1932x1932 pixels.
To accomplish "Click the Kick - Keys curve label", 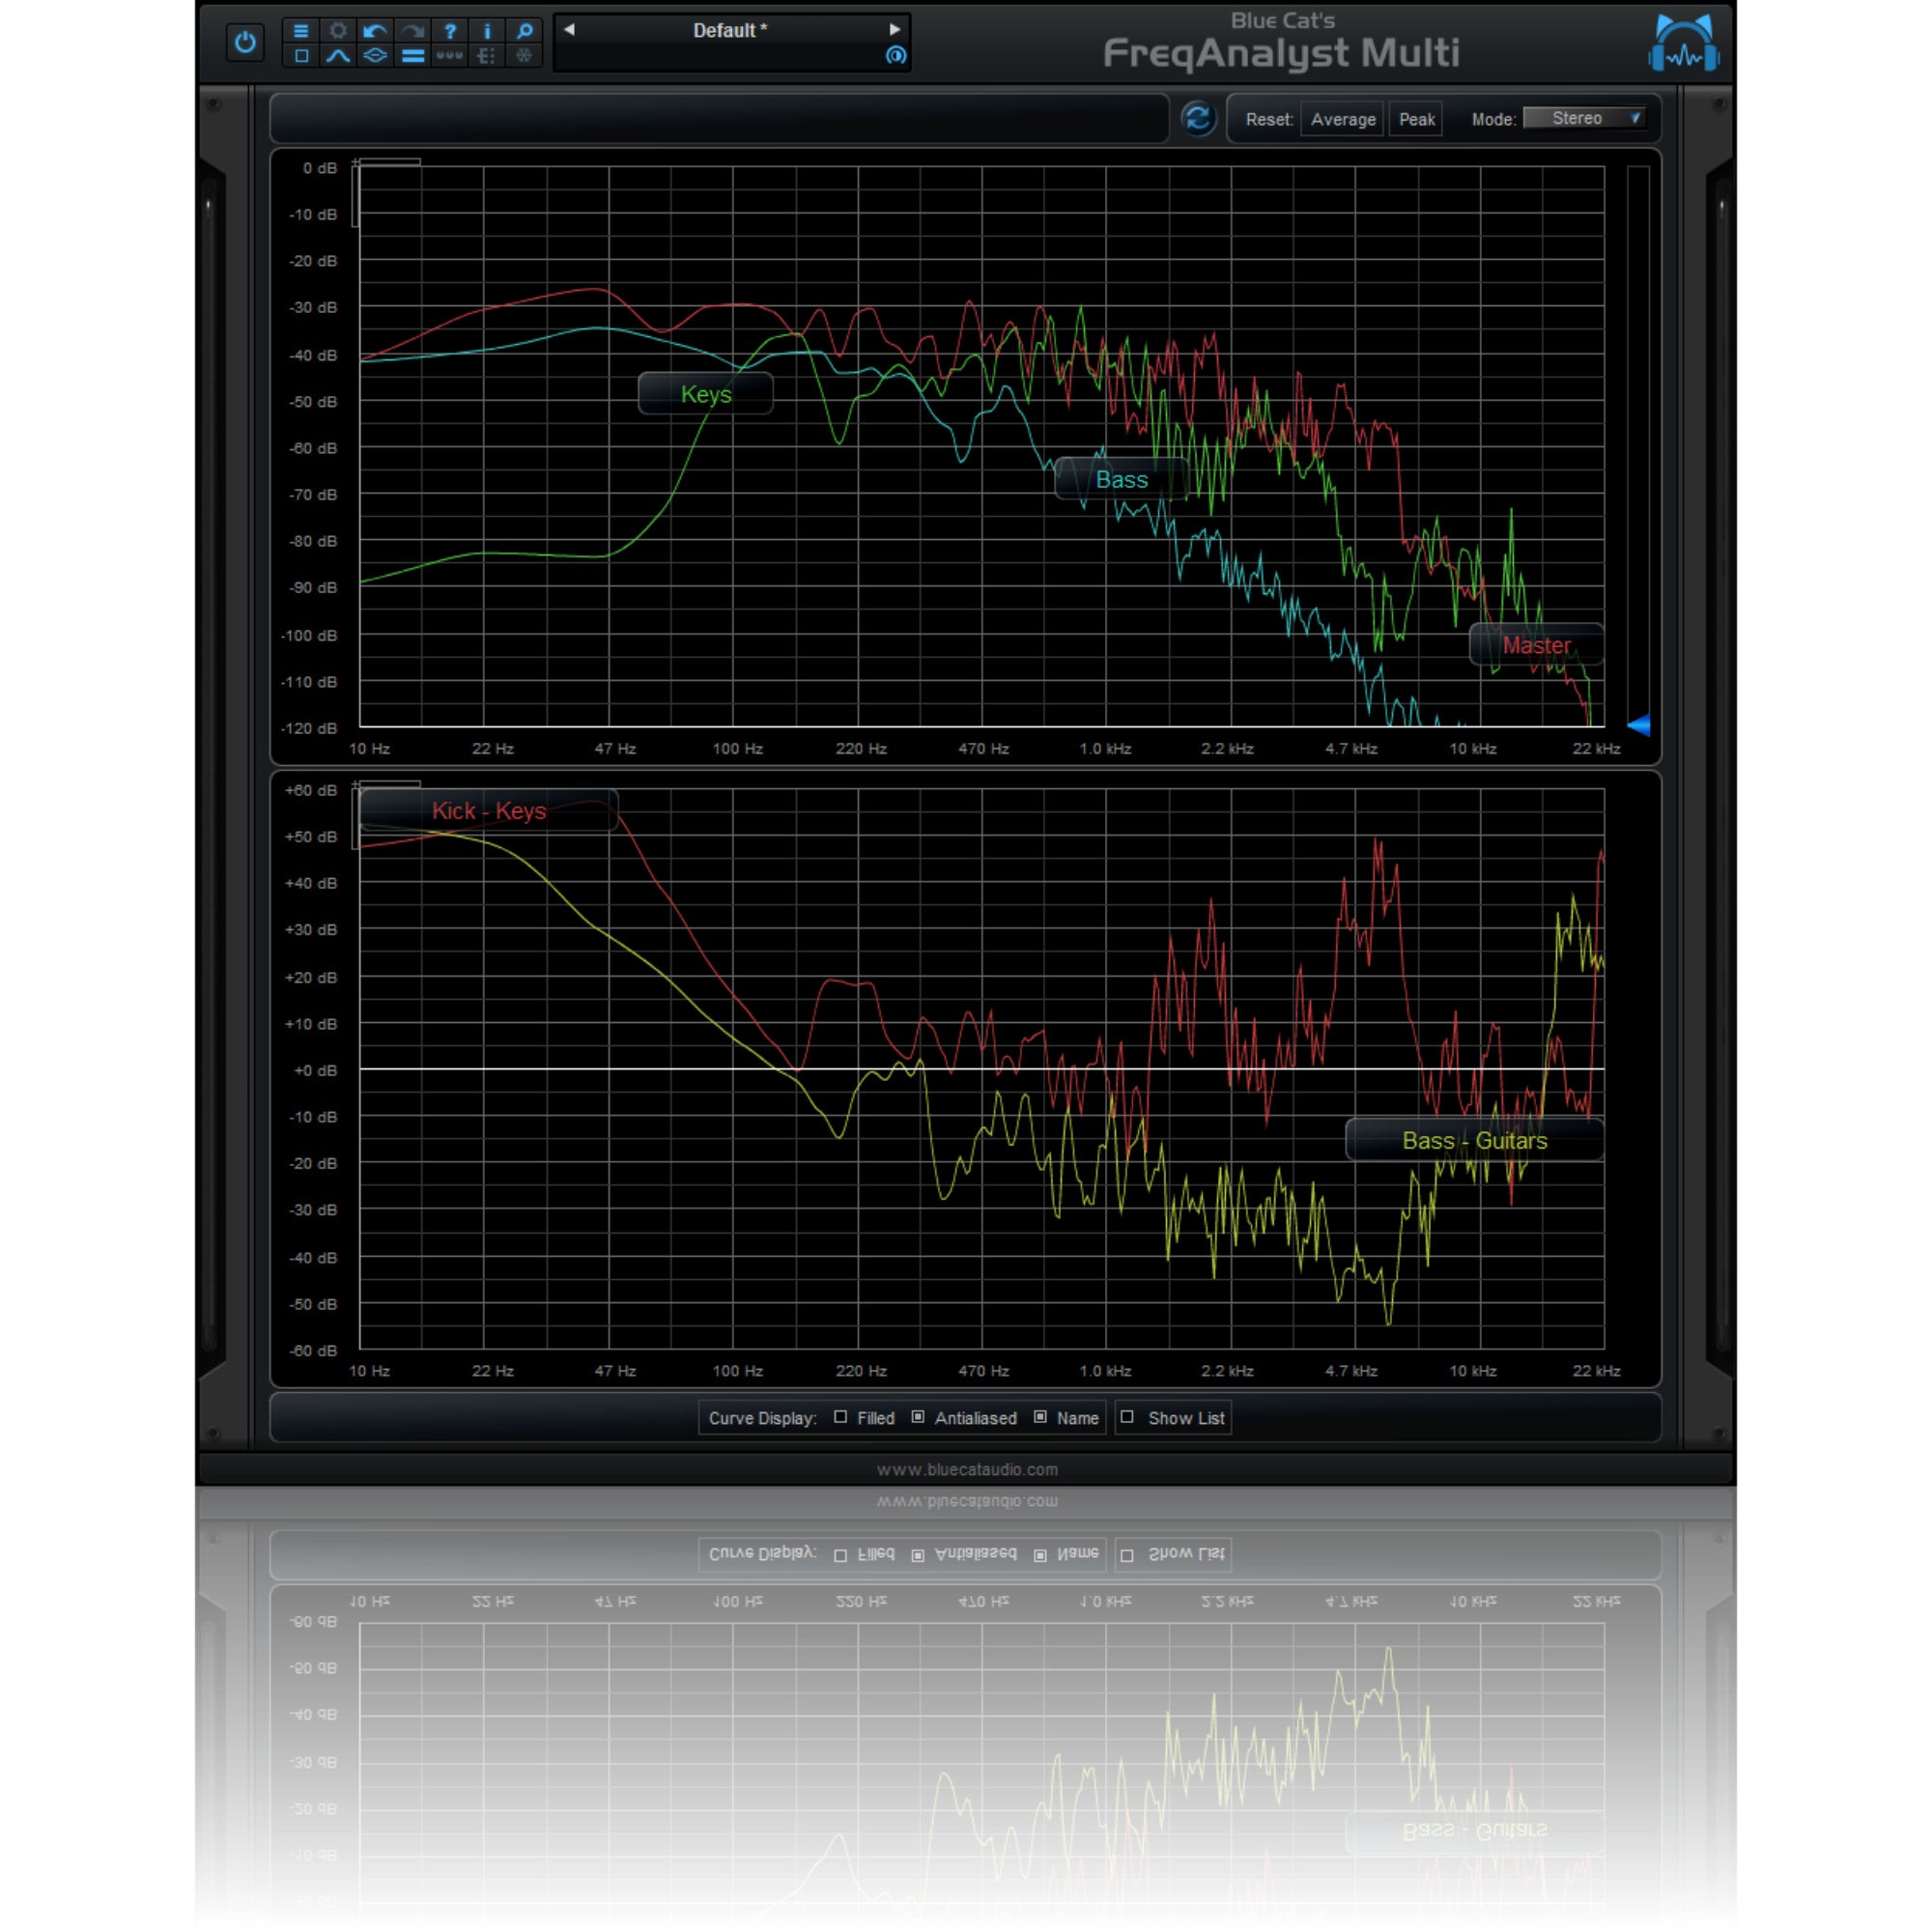I will point(488,811).
